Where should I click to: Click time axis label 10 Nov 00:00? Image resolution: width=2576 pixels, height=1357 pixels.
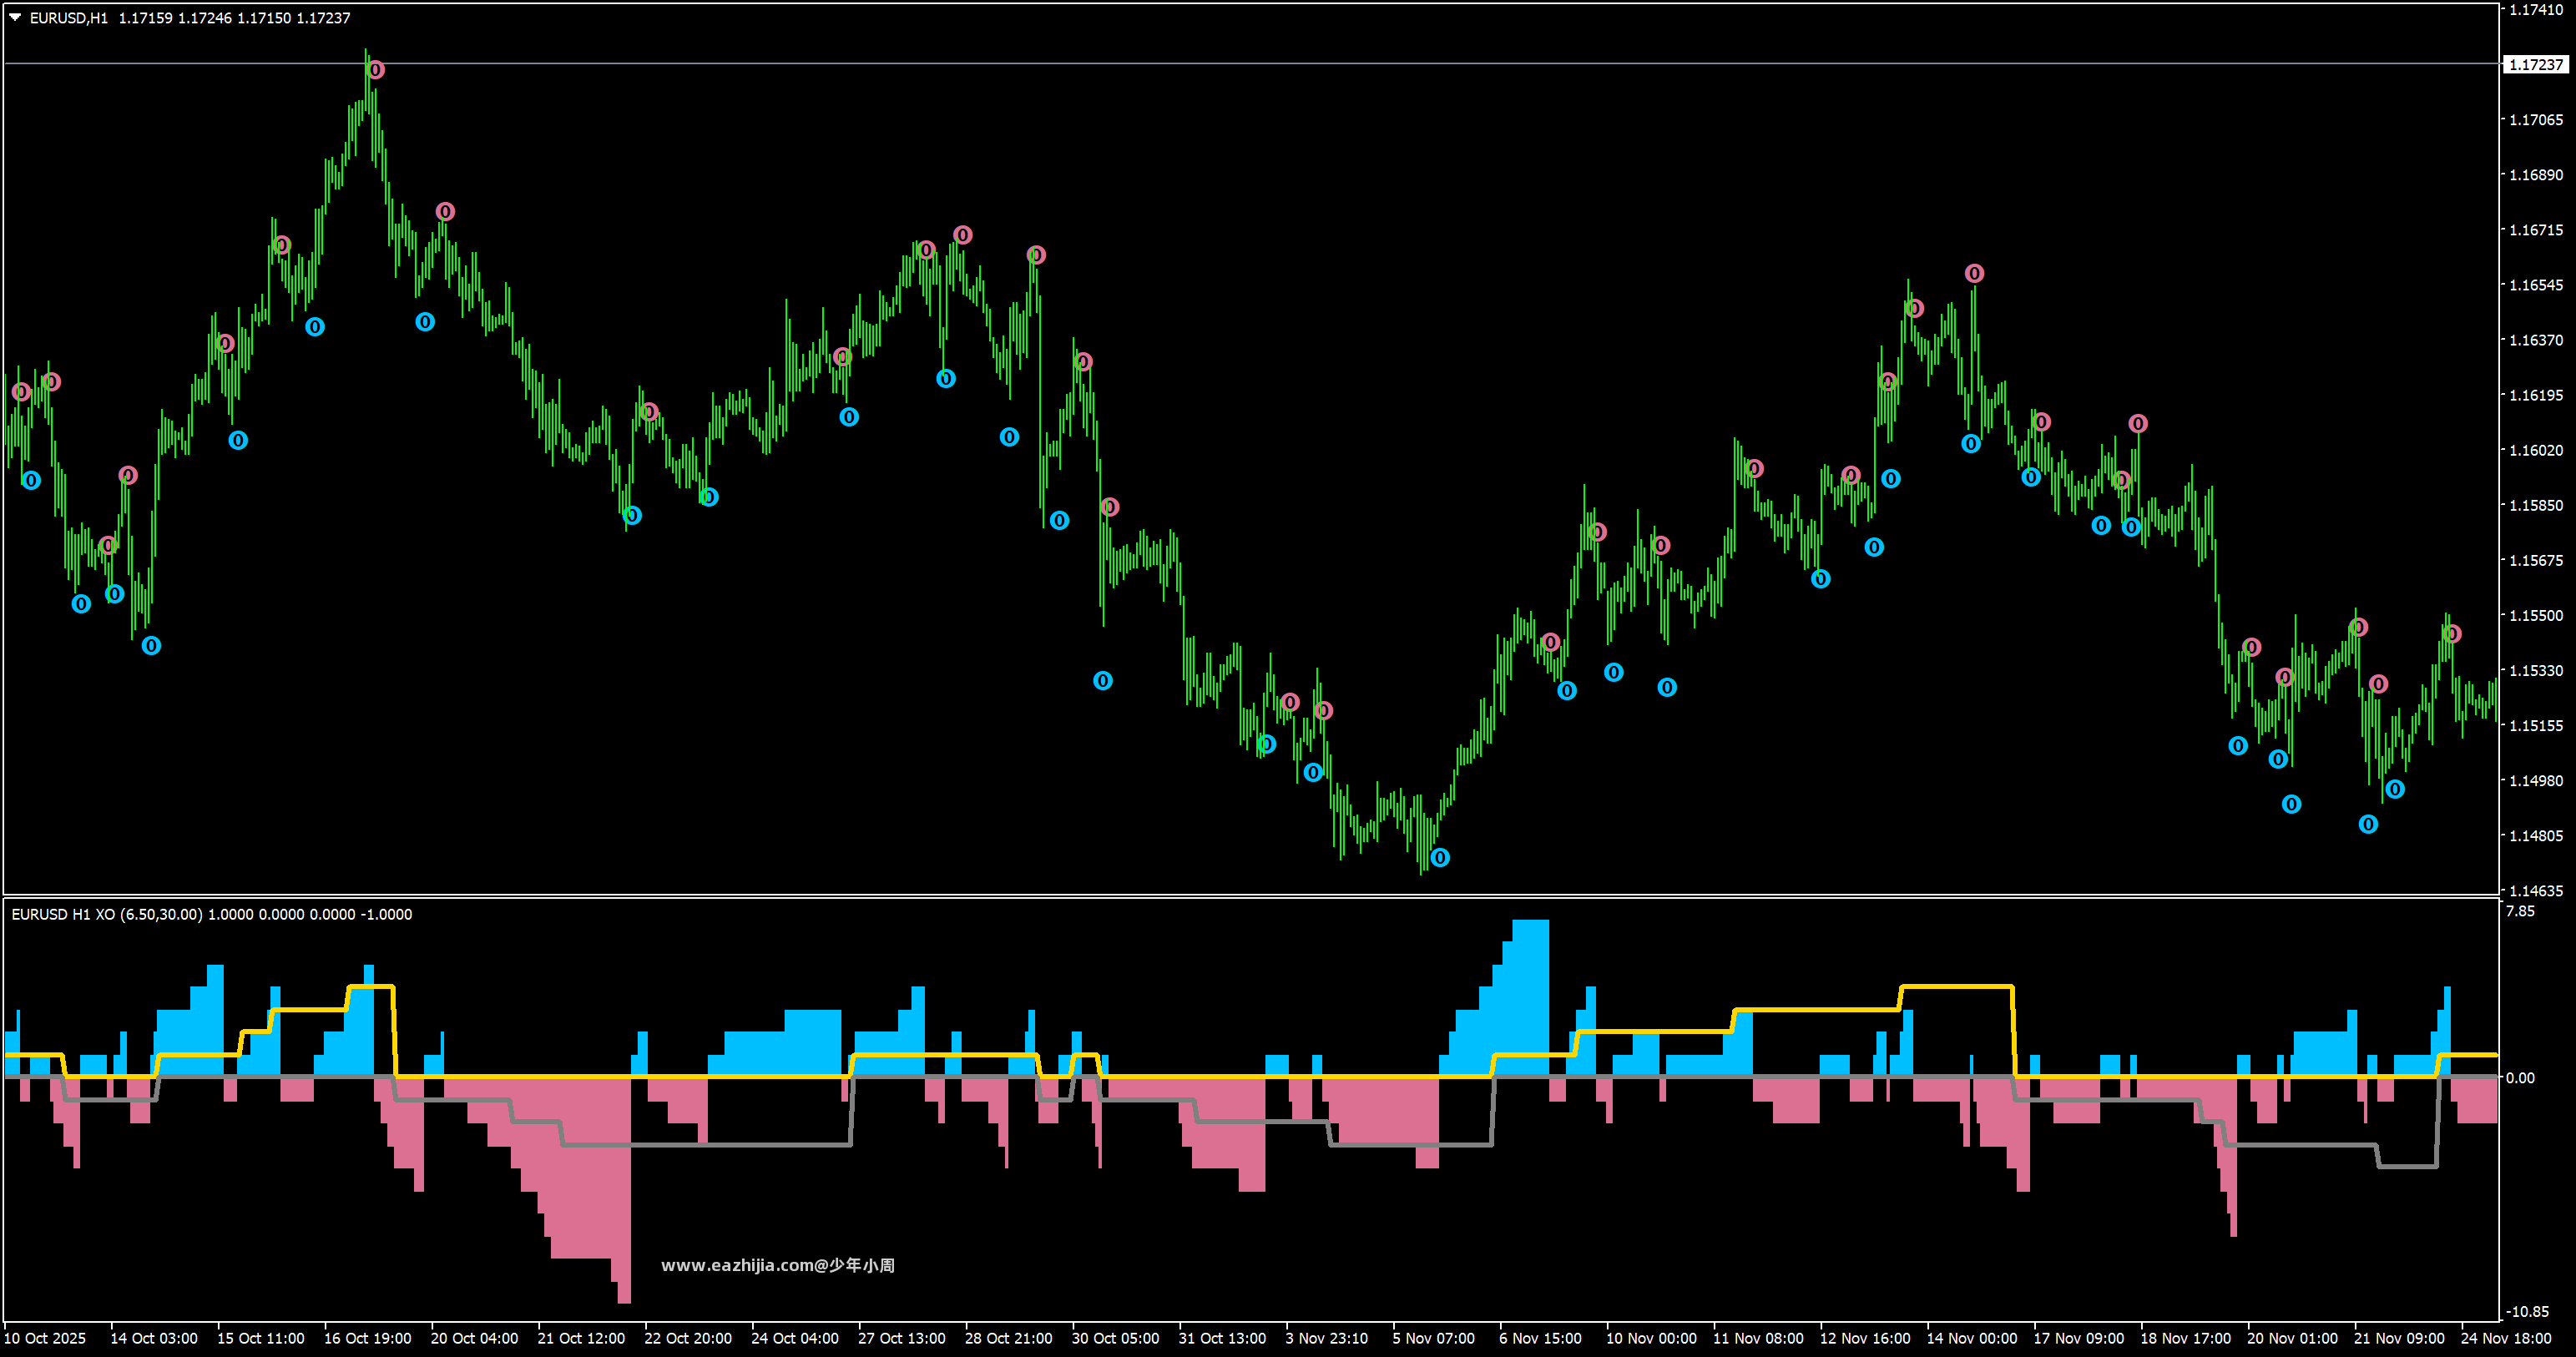tap(1652, 1338)
